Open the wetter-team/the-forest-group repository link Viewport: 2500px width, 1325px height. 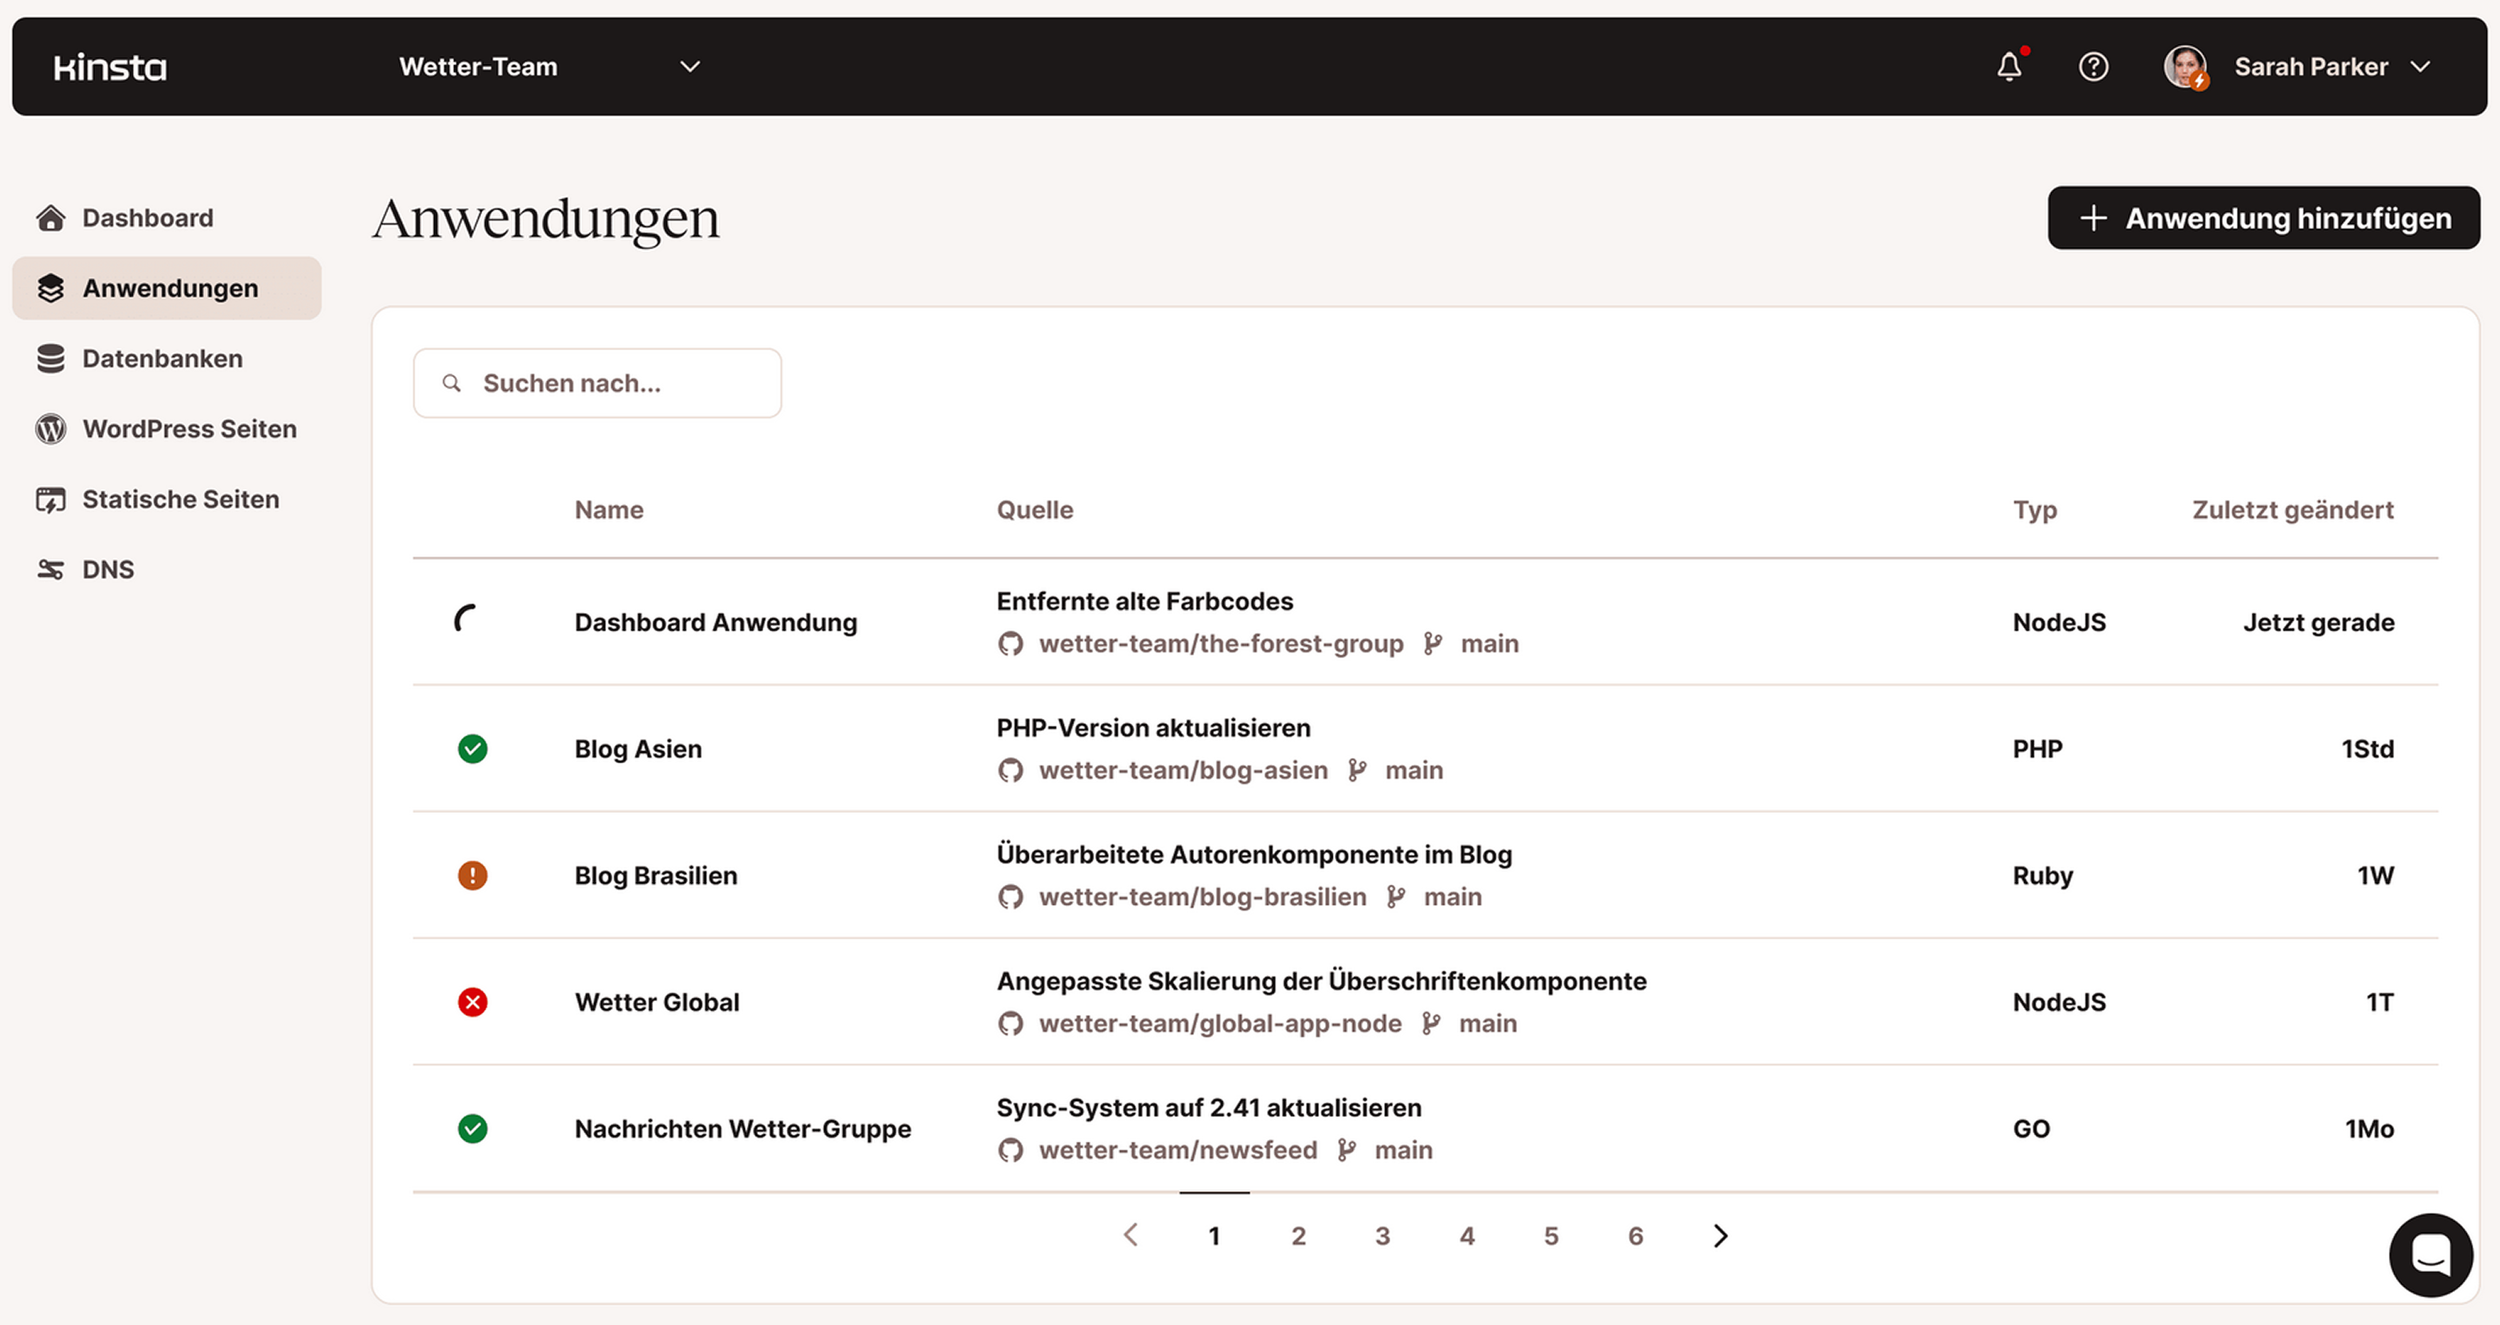tap(1220, 644)
